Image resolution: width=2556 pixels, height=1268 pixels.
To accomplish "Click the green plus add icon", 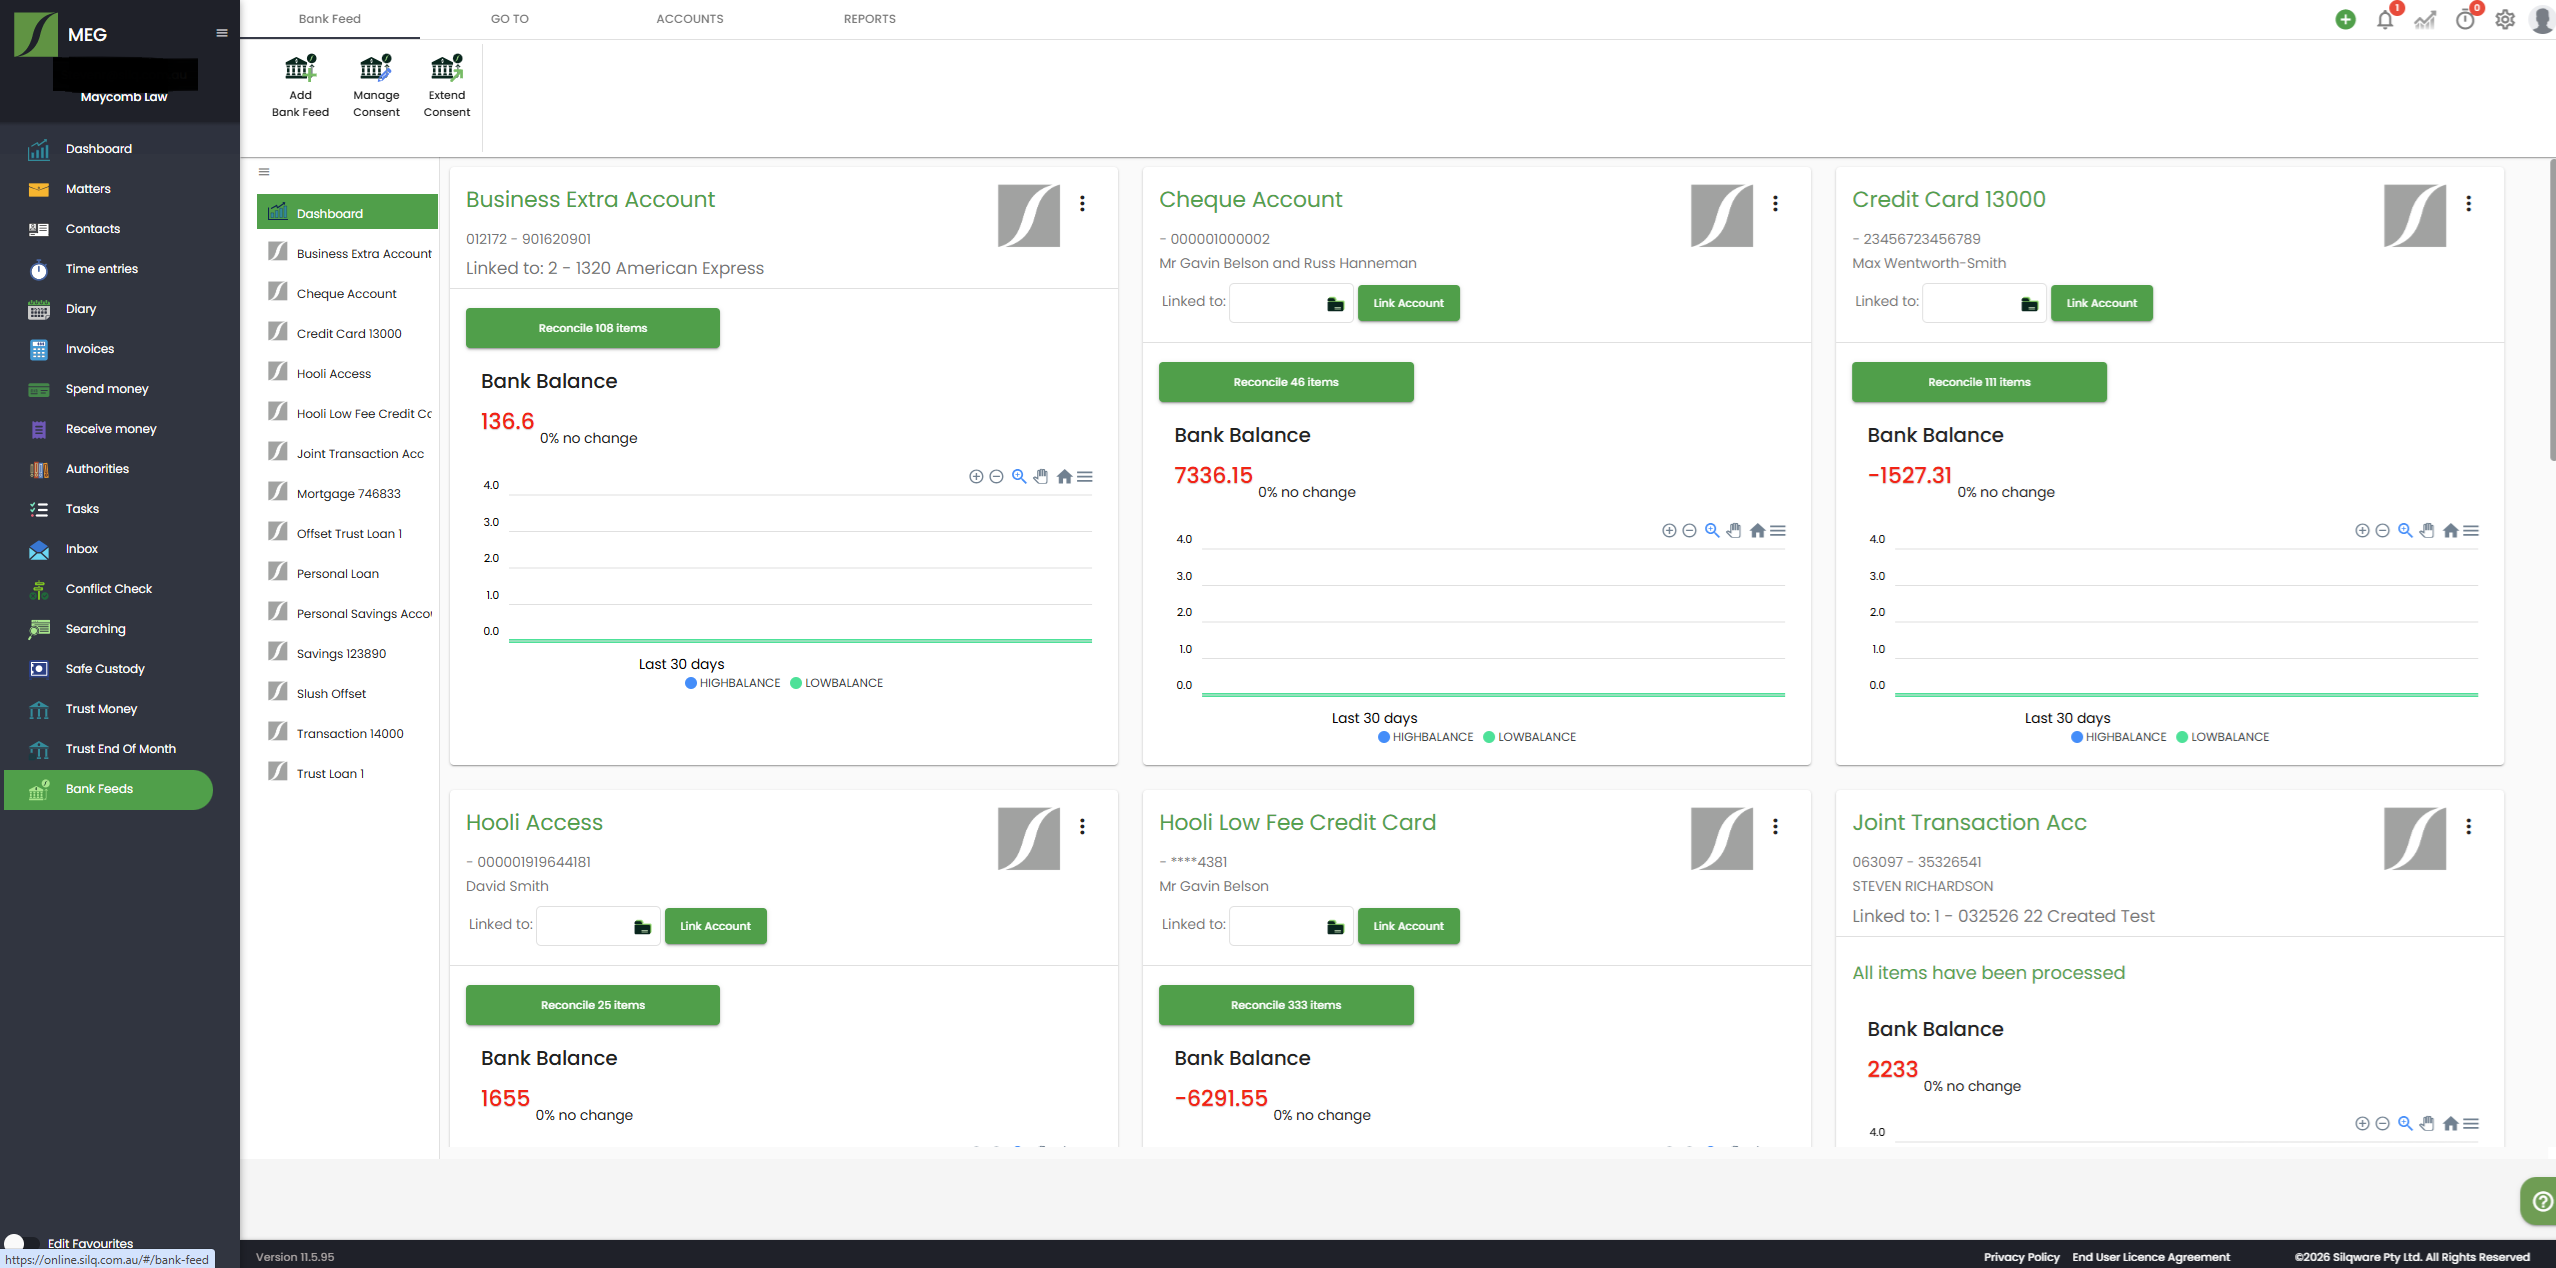I will pos(2345,20).
